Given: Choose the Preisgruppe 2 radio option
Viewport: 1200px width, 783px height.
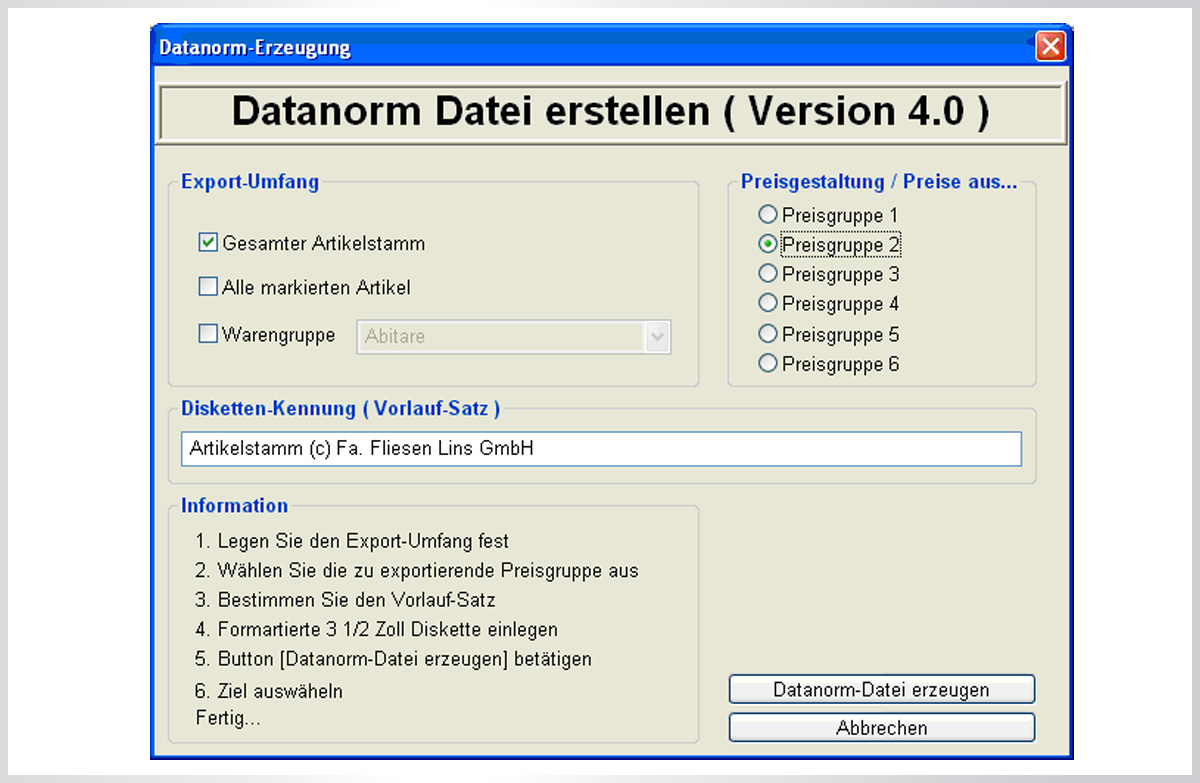Looking at the screenshot, I should [768, 244].
